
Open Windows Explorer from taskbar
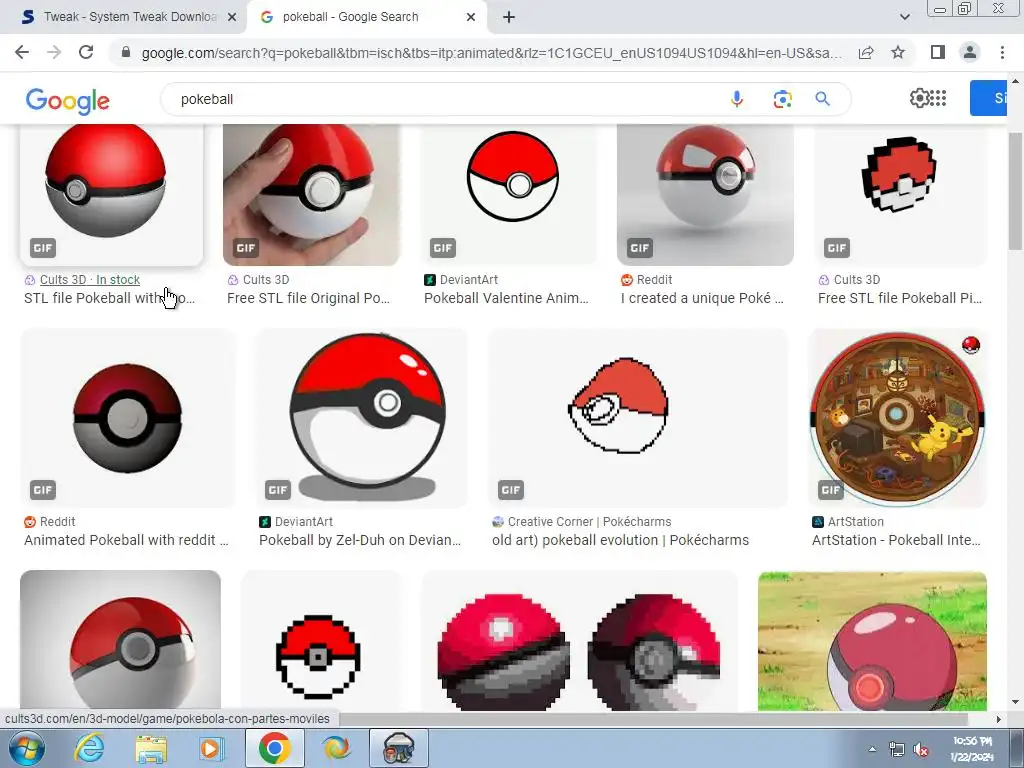[151, 748]
